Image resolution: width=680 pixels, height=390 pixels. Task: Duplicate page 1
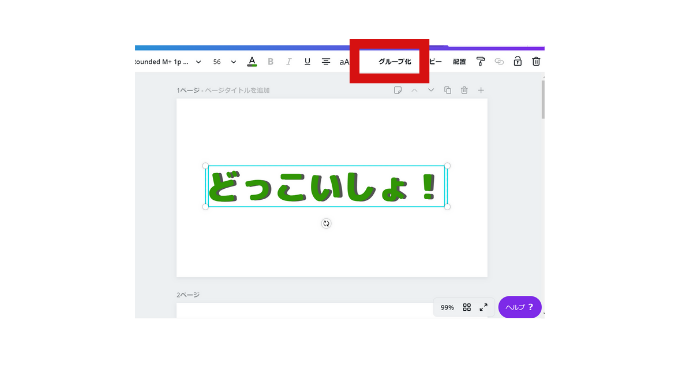(x=447, y=90)
